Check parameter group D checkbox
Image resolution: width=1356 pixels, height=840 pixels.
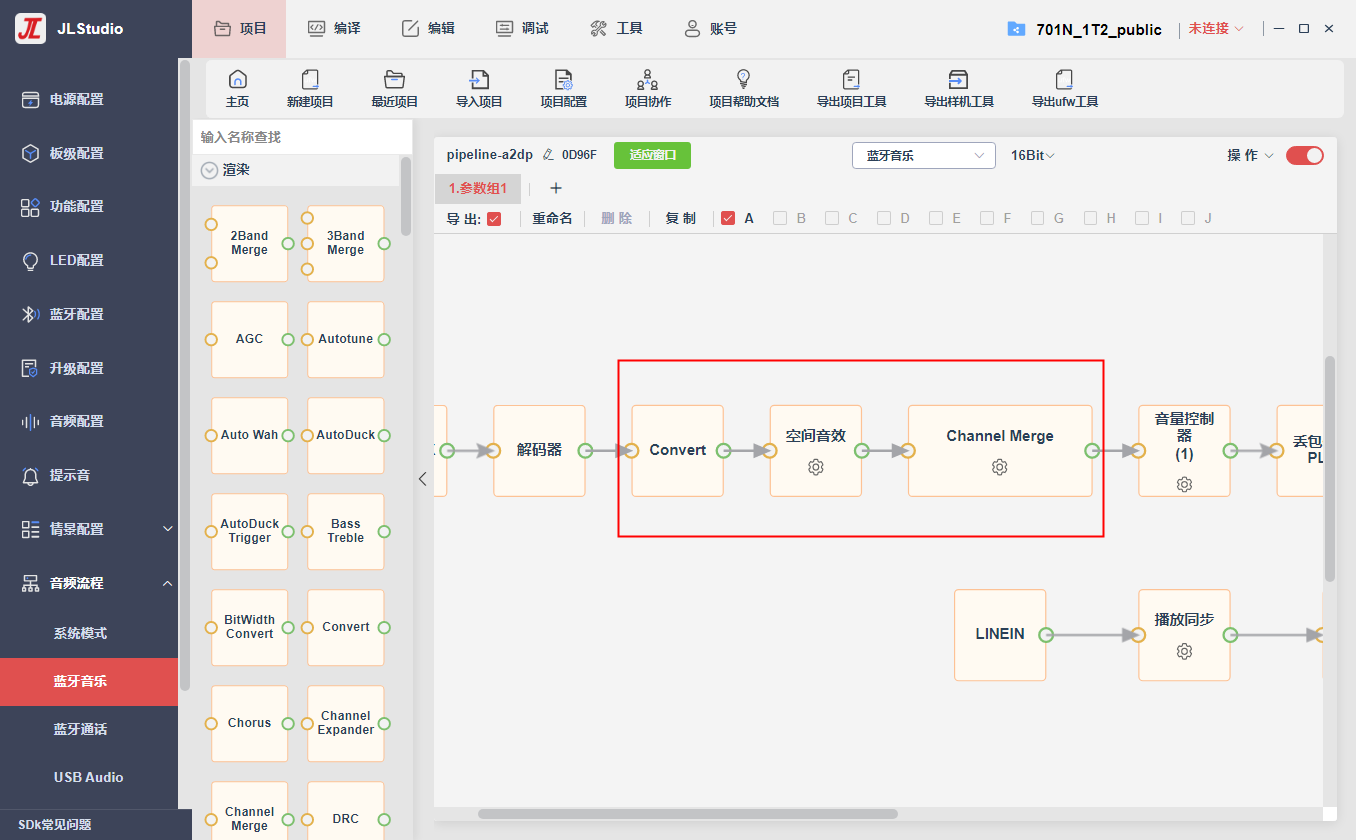tap(884, 218)
